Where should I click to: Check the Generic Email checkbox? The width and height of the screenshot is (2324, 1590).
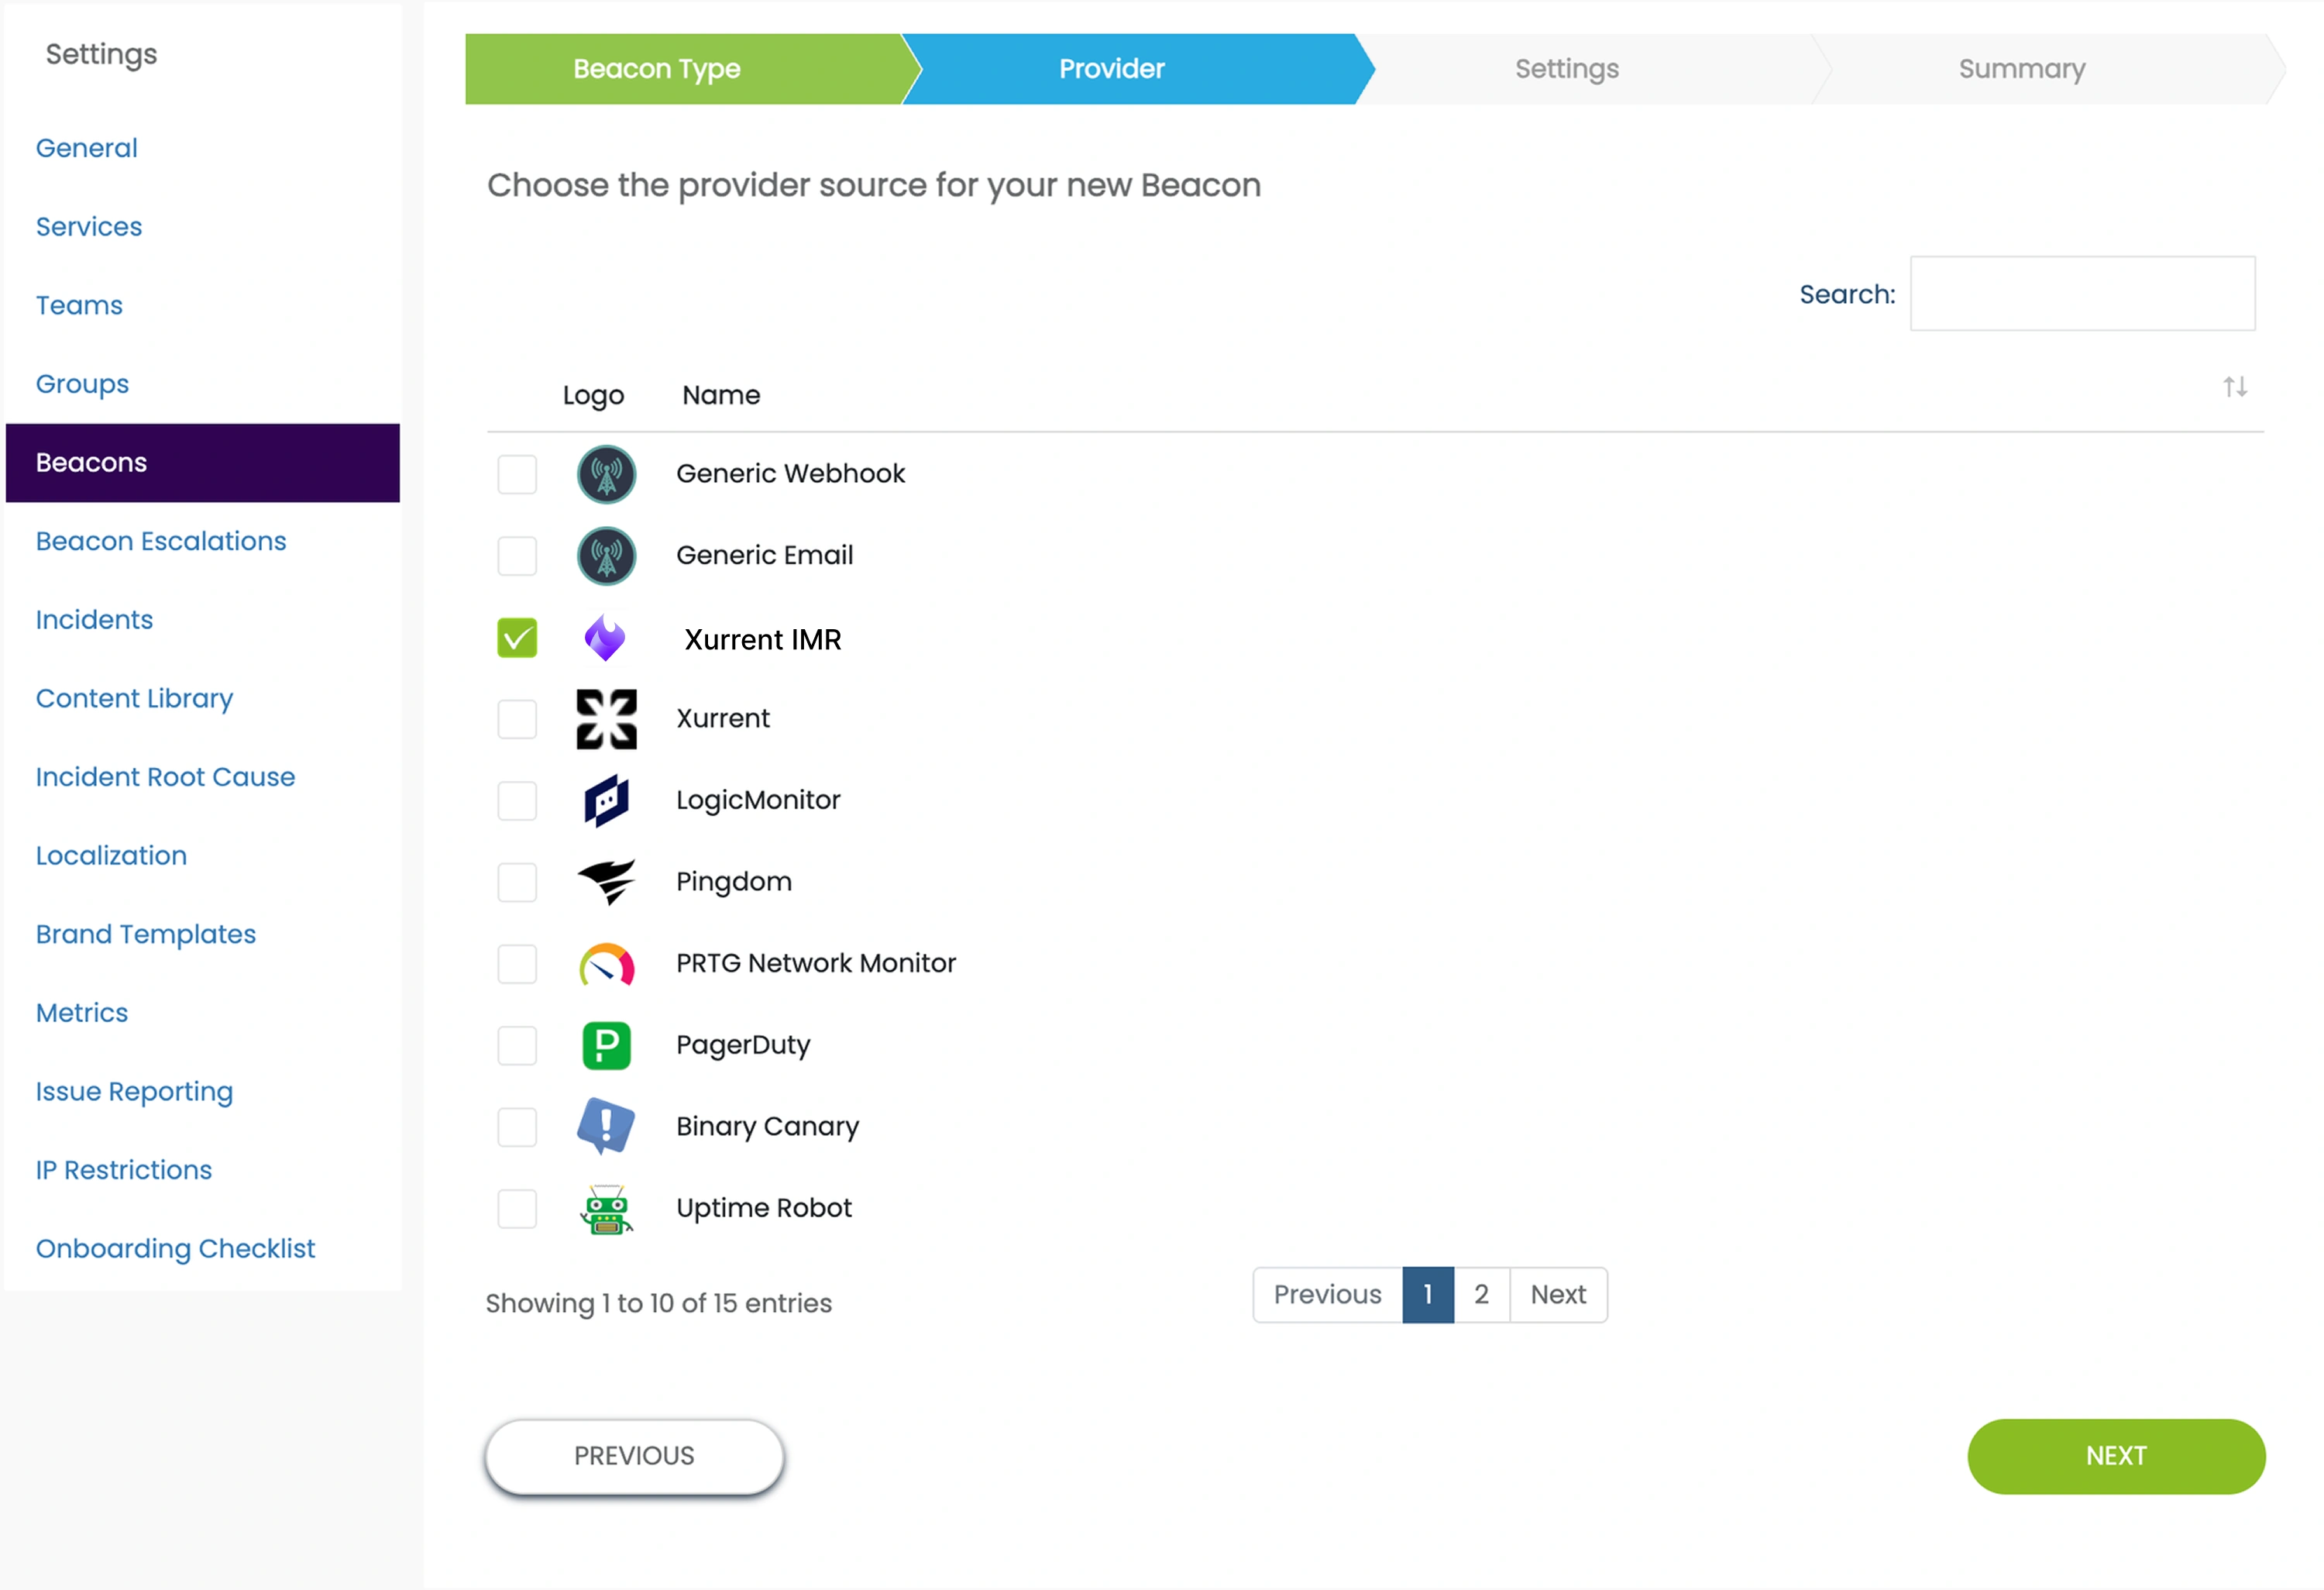[x=517, y=556]
